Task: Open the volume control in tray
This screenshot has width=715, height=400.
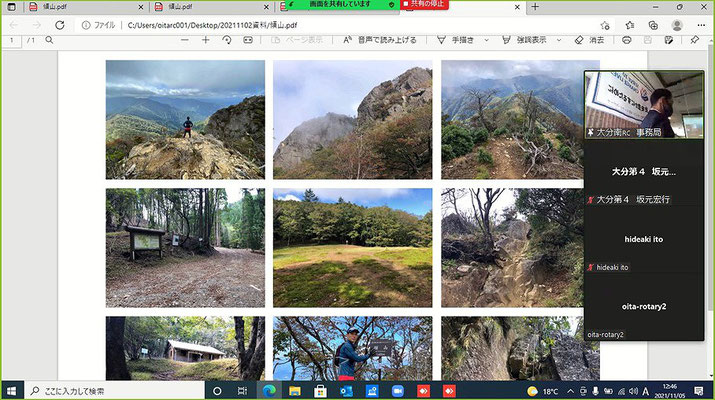Action: (633, 391)
